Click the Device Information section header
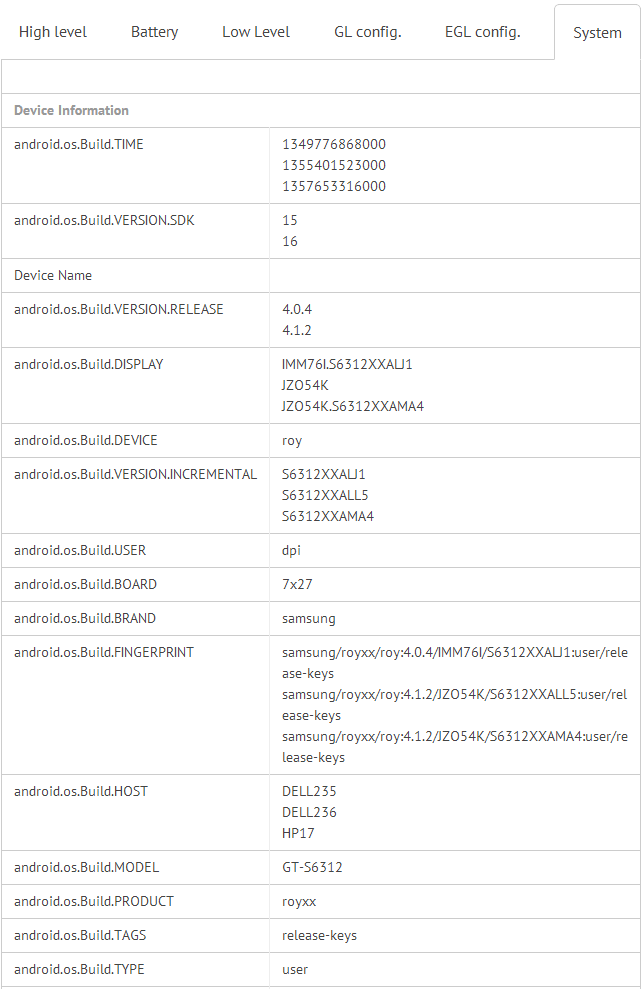 71,111
